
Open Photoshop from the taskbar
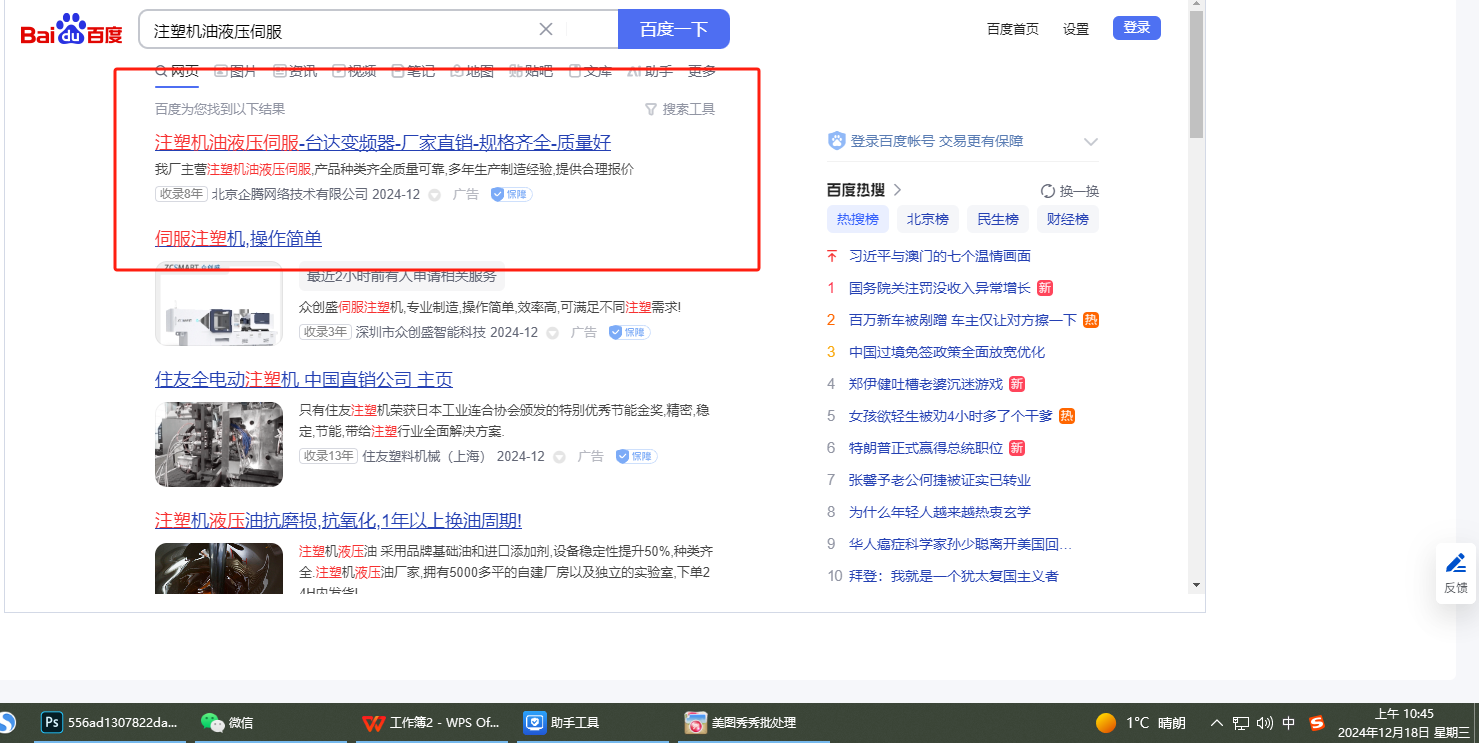click(x=52, y=722)
